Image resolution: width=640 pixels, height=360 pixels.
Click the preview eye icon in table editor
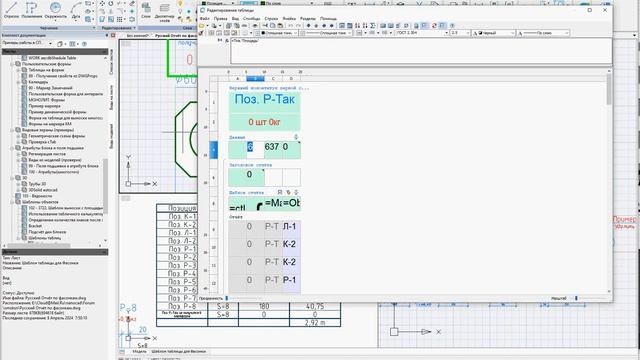(x=255, y=26)
